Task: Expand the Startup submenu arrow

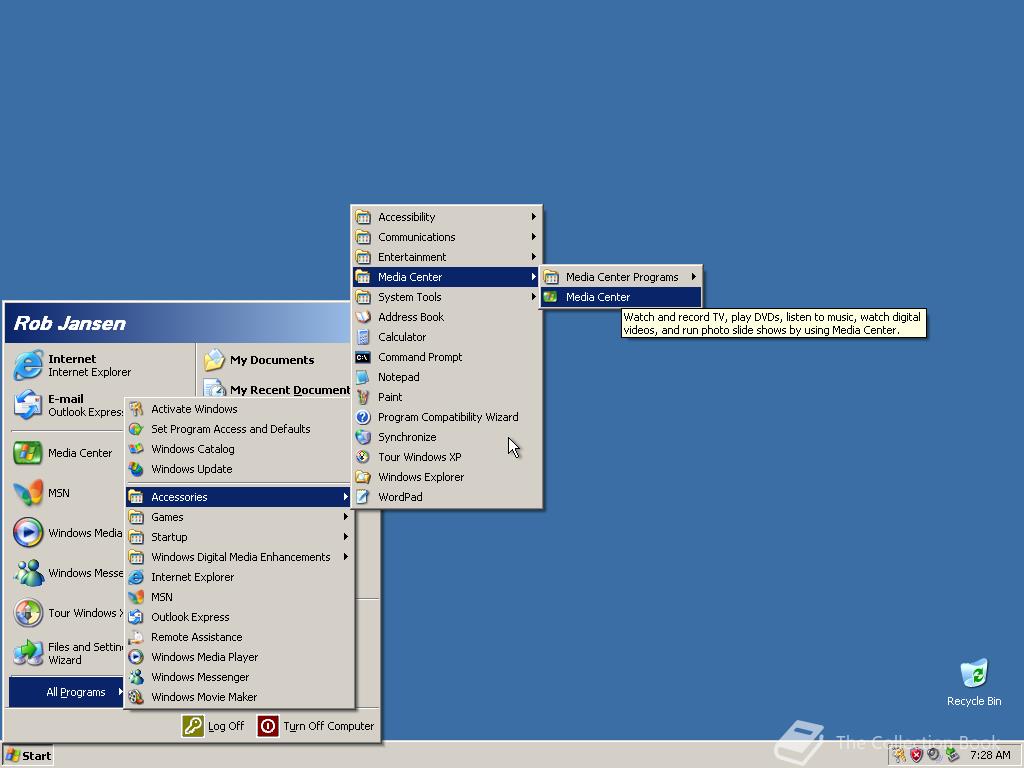Action: point(345,537)
